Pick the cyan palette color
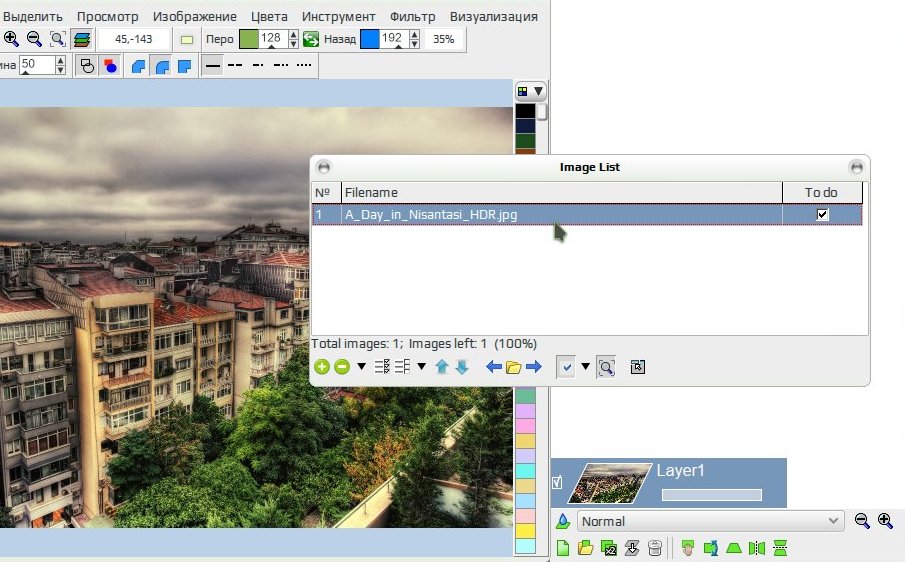This screenshot has height=562, width=905. coord(525,471)
